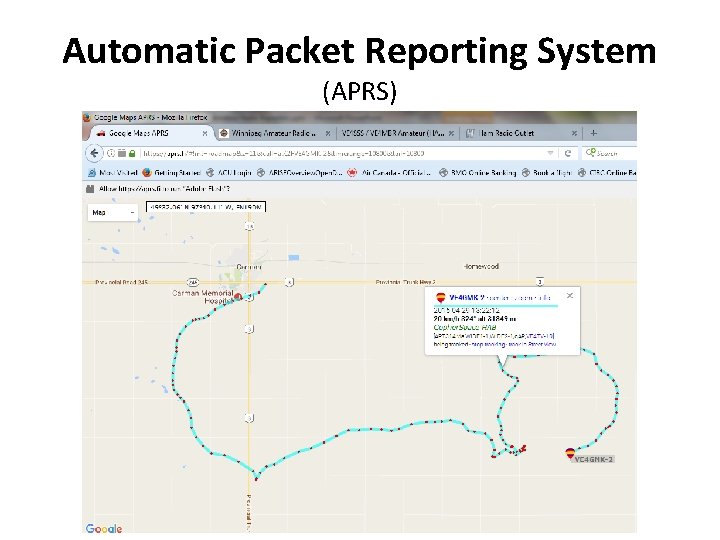Viewport: 720px width, 540px height.
Task: Click the browser Search box
Action: (x=610, y=153)
